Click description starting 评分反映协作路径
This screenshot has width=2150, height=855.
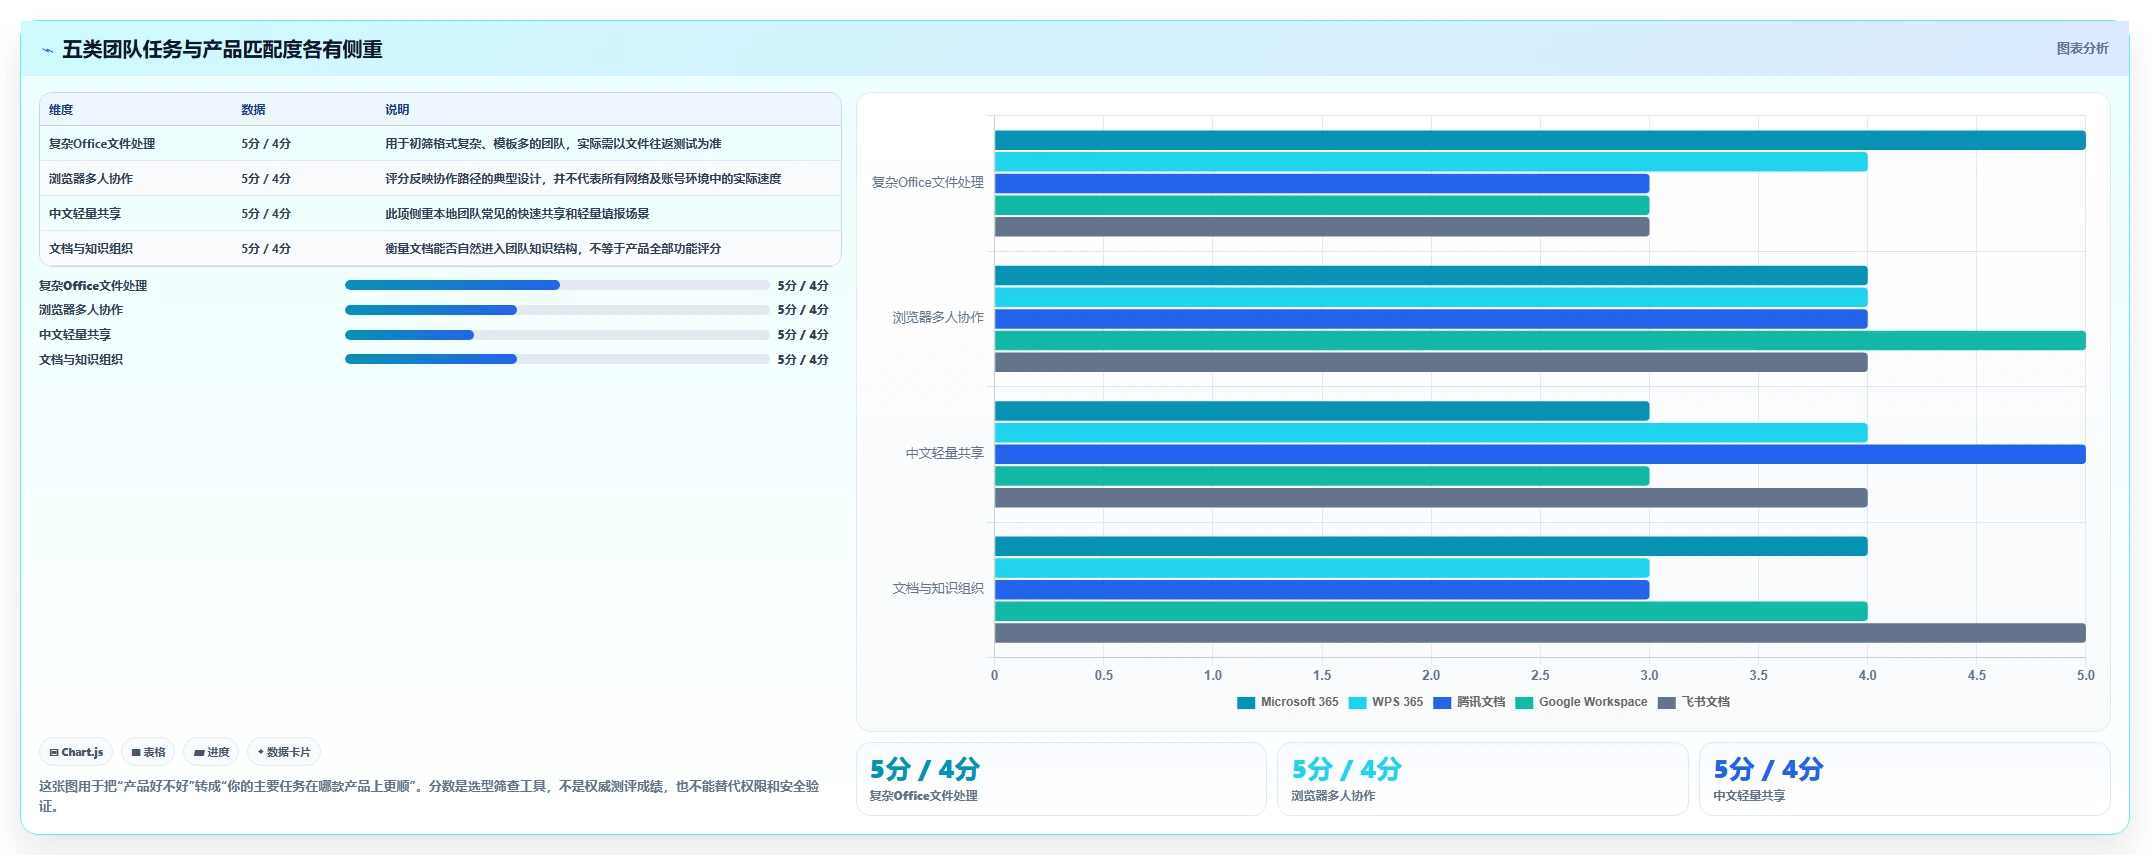click(583, 179)
